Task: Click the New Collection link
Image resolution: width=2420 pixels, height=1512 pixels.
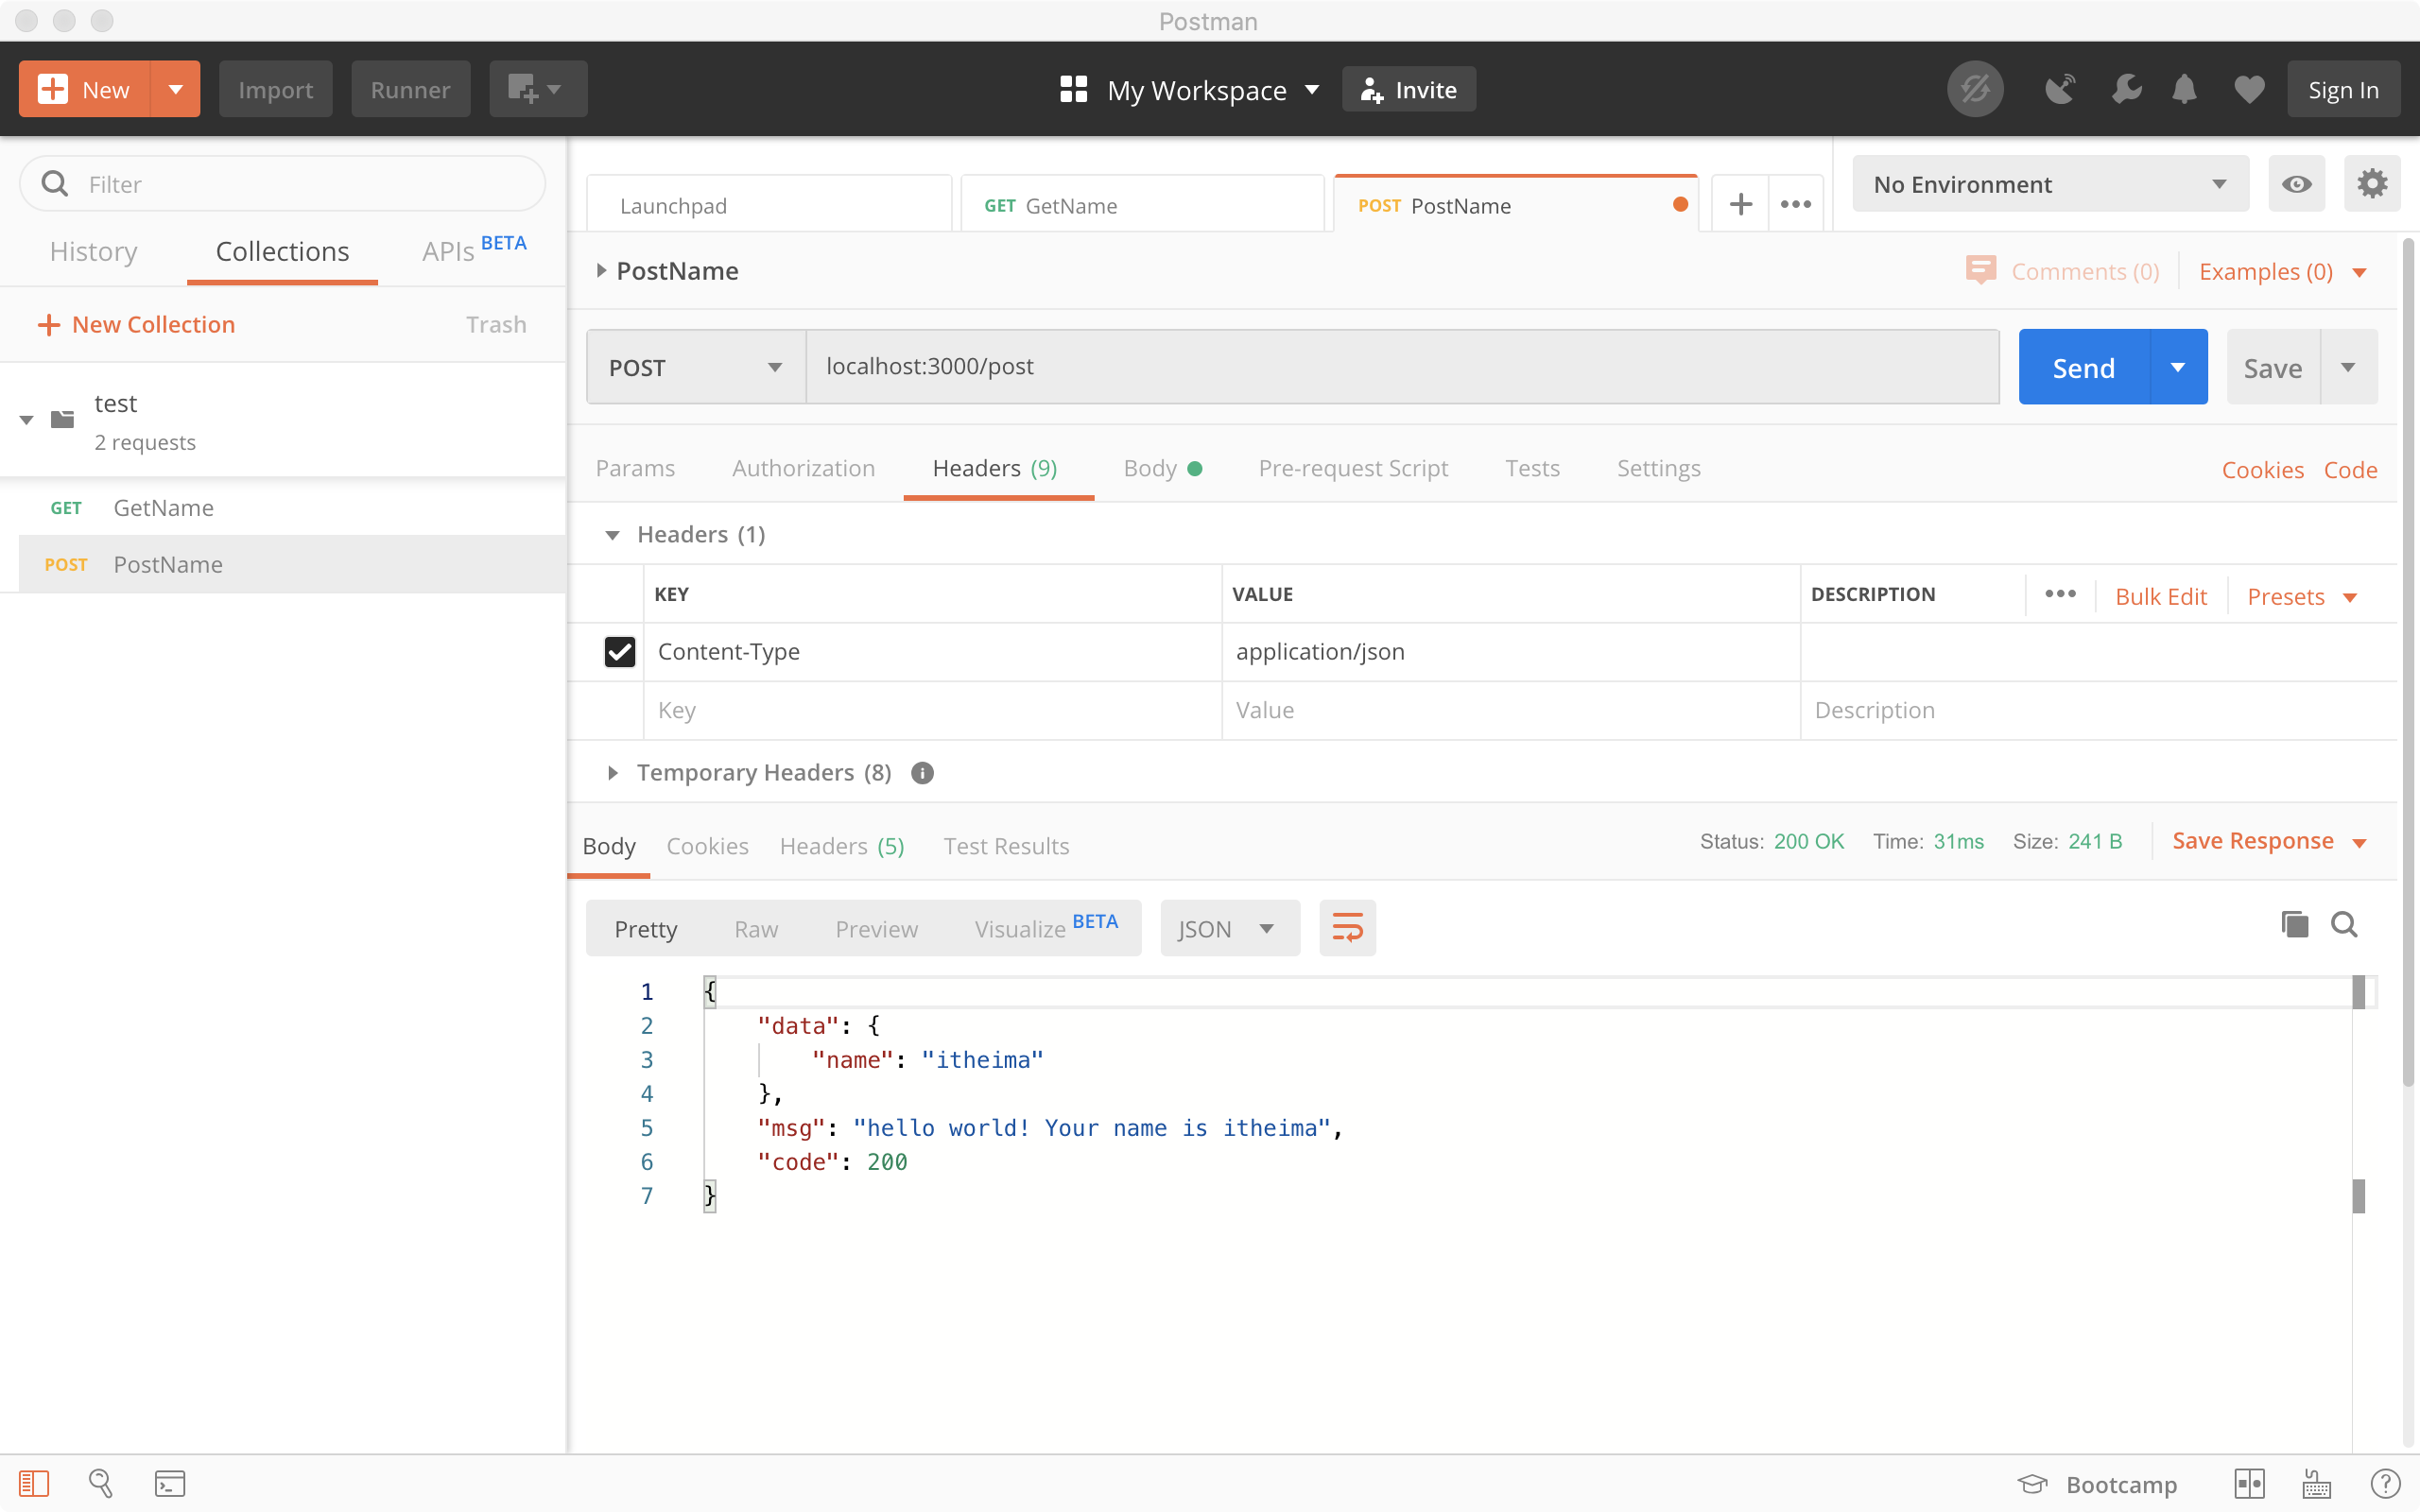Action: (135, 324)
